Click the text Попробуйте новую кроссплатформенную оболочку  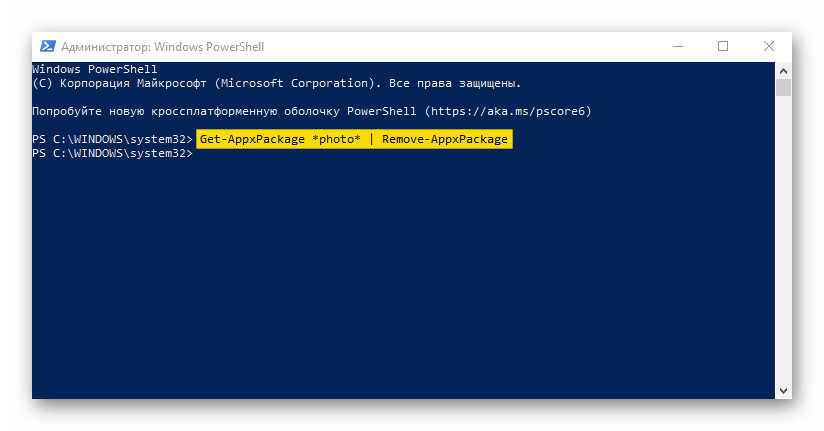pos(186,111)
